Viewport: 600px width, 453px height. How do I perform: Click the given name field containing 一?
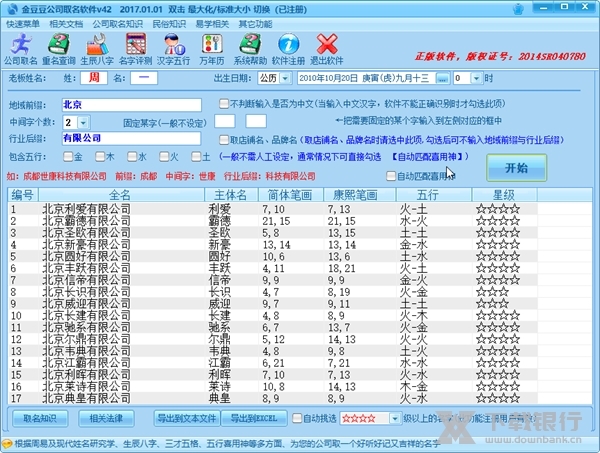(144, 78)
